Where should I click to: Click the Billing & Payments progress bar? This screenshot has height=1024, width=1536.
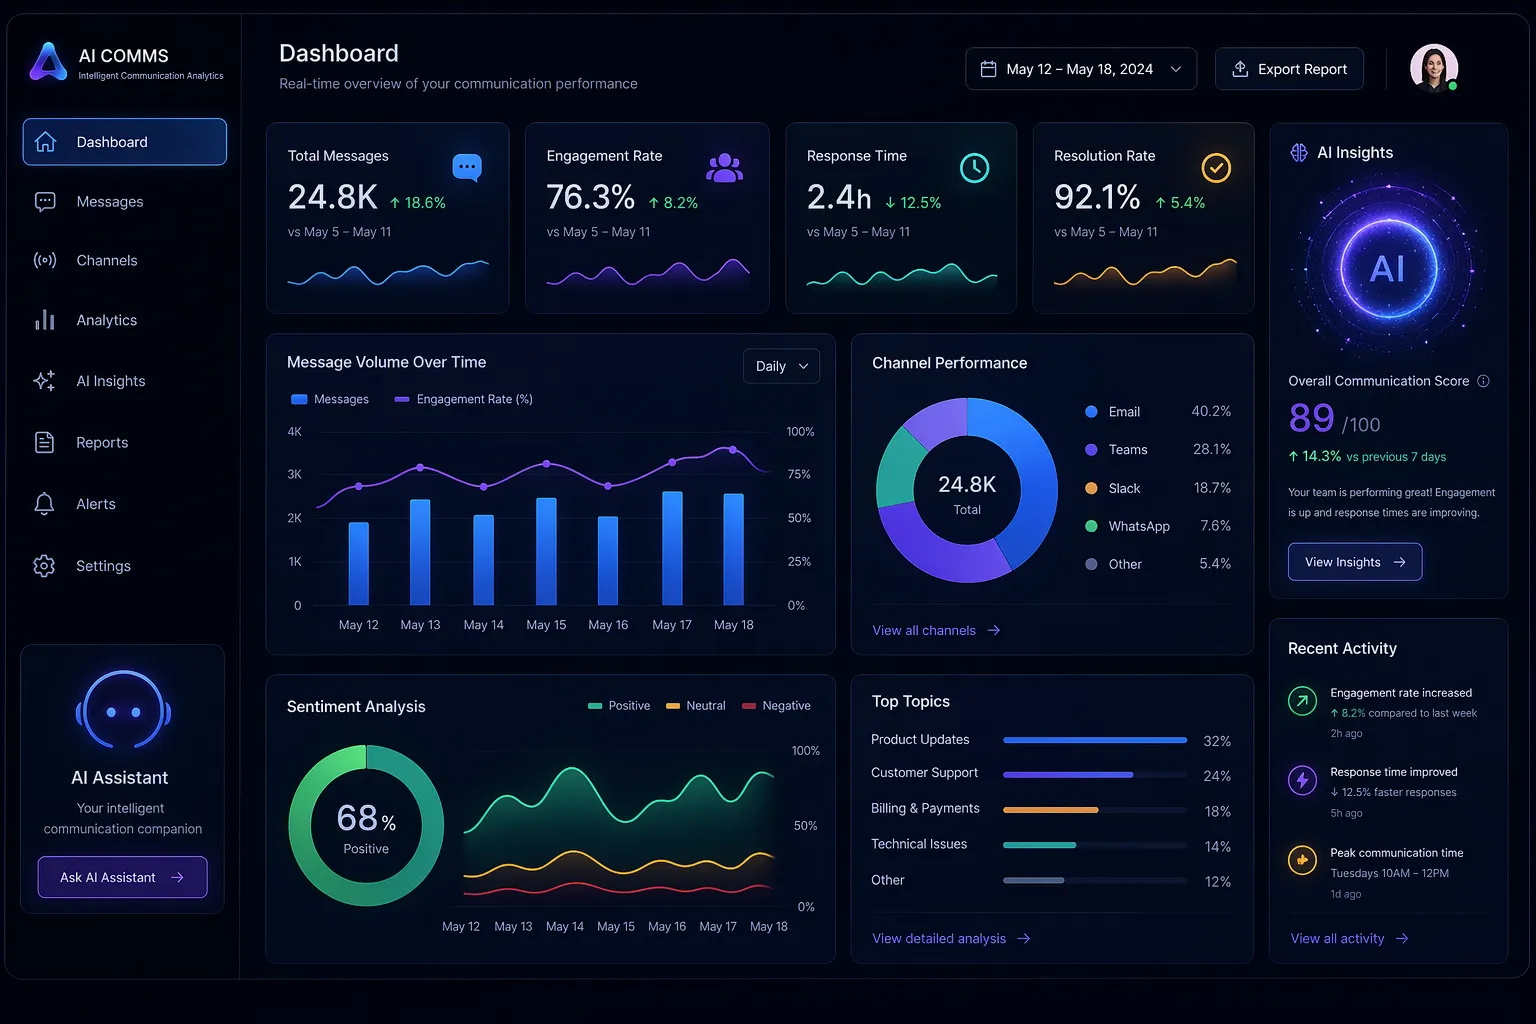pyautogui.click(x=1095, y=810)
